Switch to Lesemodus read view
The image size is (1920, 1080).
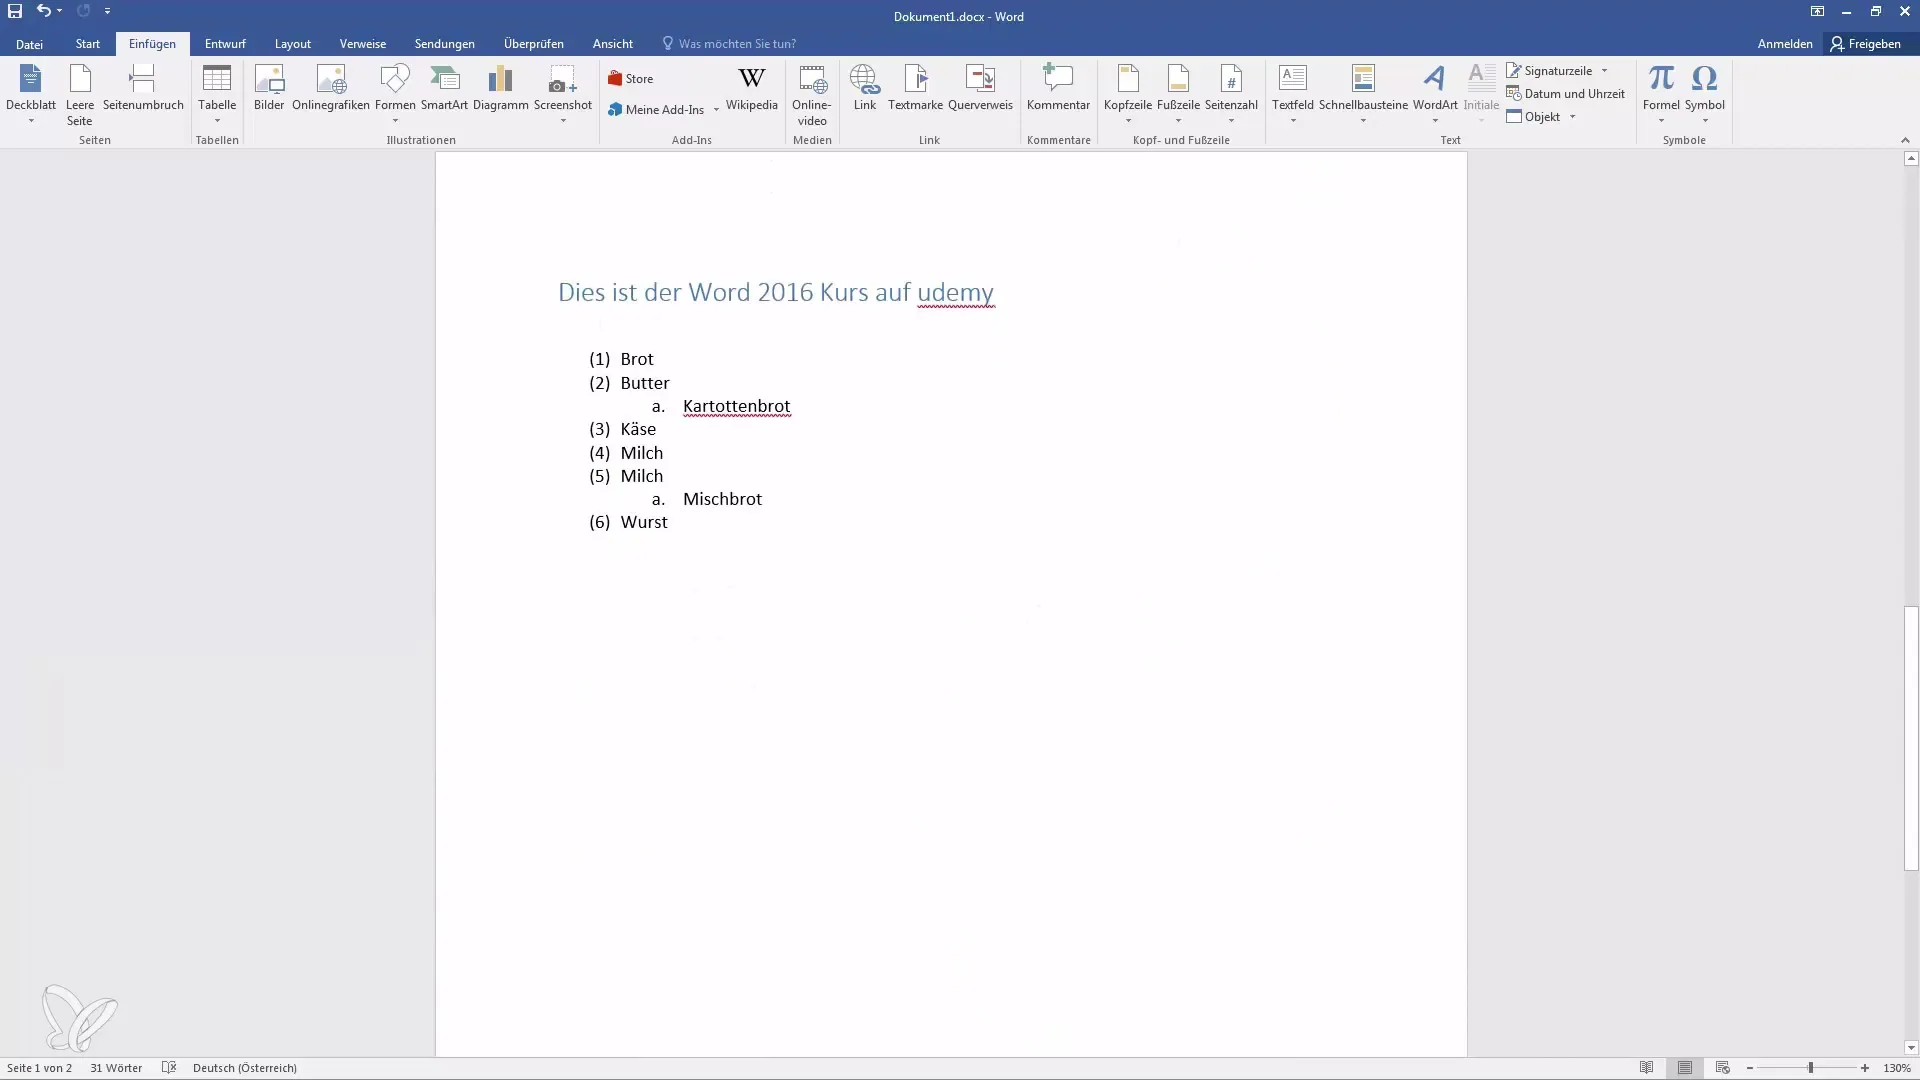(x=1646, y=1068)
